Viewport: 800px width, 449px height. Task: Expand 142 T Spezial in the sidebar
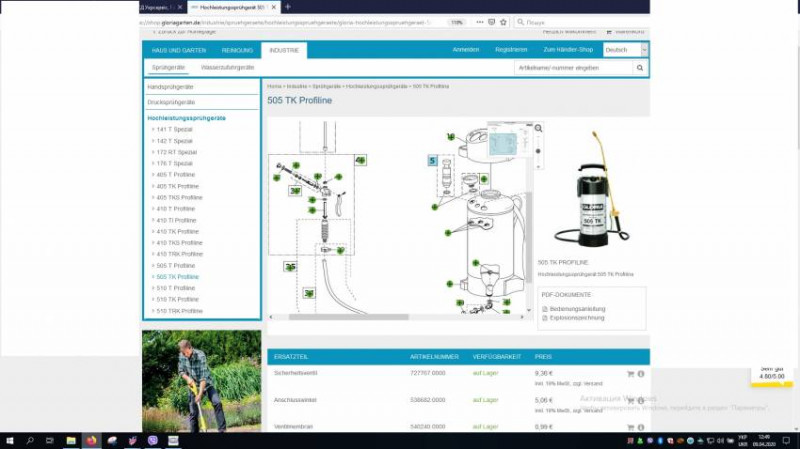[174, 141]
